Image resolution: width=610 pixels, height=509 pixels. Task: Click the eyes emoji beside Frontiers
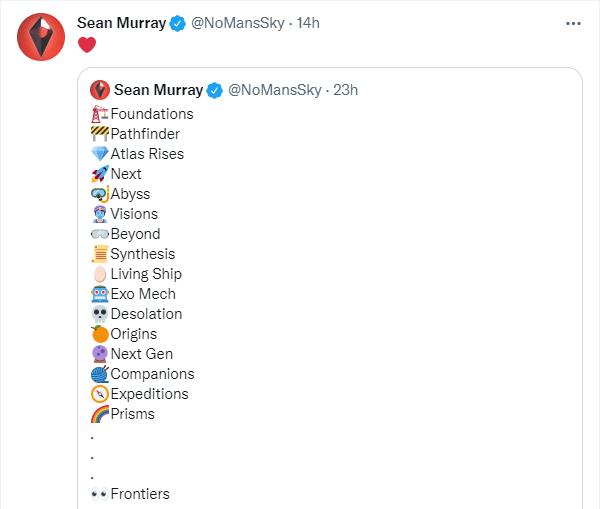point(99,494)
